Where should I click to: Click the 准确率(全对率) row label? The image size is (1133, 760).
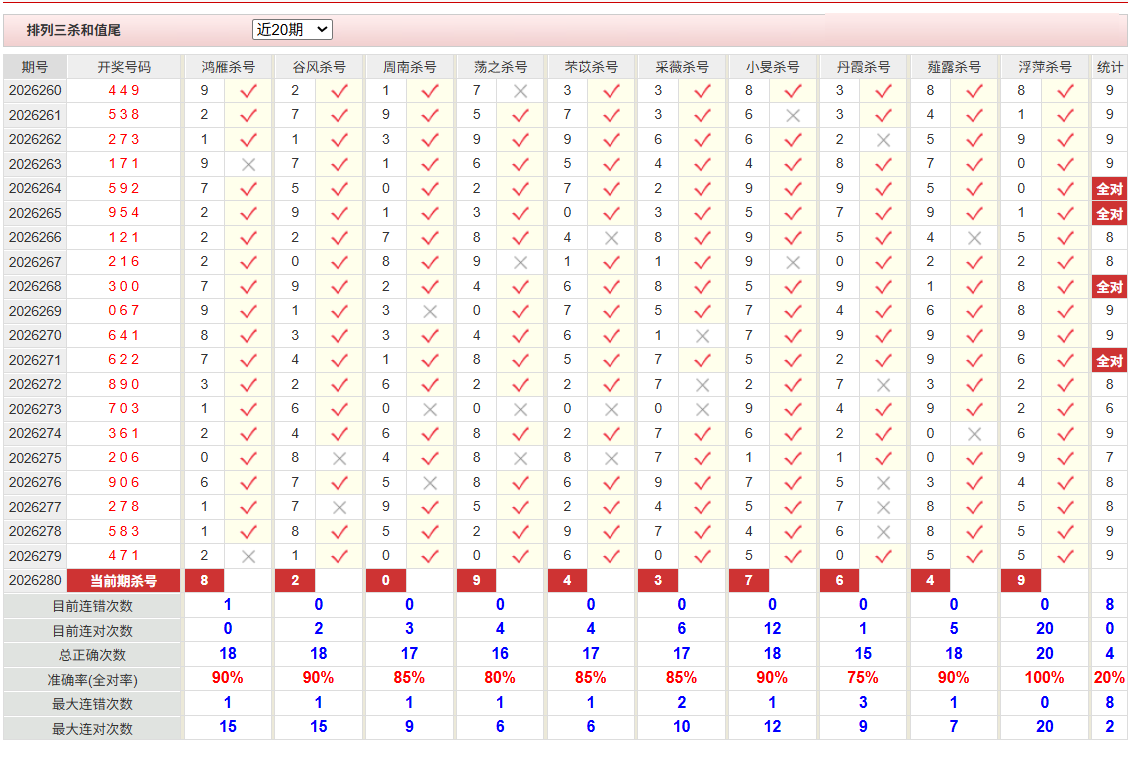pyautogui.click(x=92, y=680)
